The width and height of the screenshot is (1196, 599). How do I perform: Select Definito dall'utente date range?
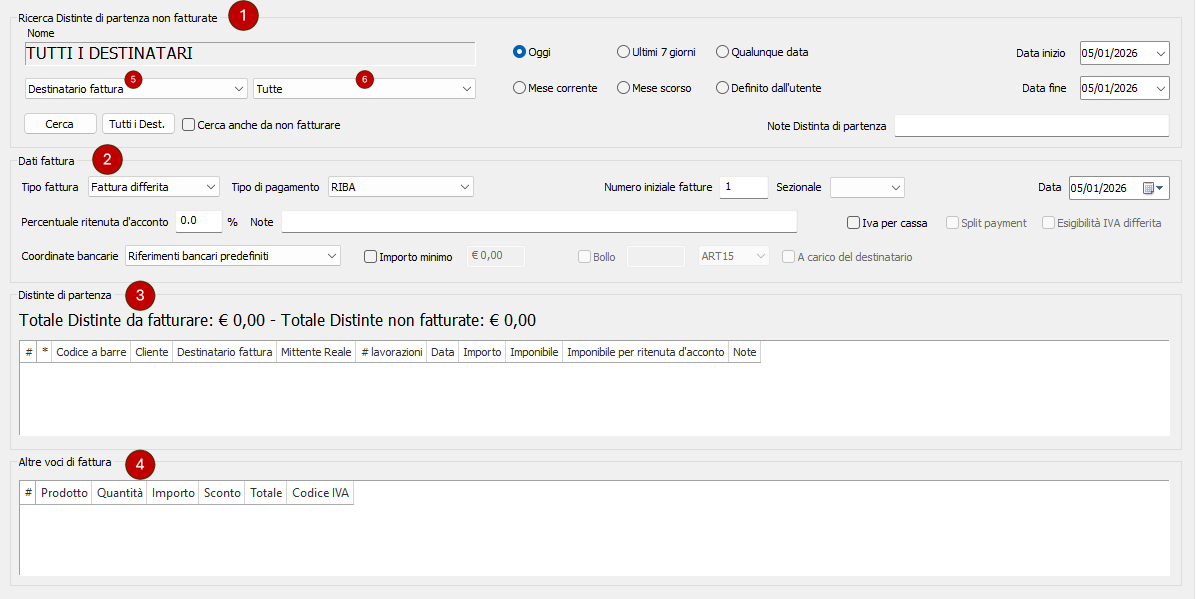(x=723, y=88)
